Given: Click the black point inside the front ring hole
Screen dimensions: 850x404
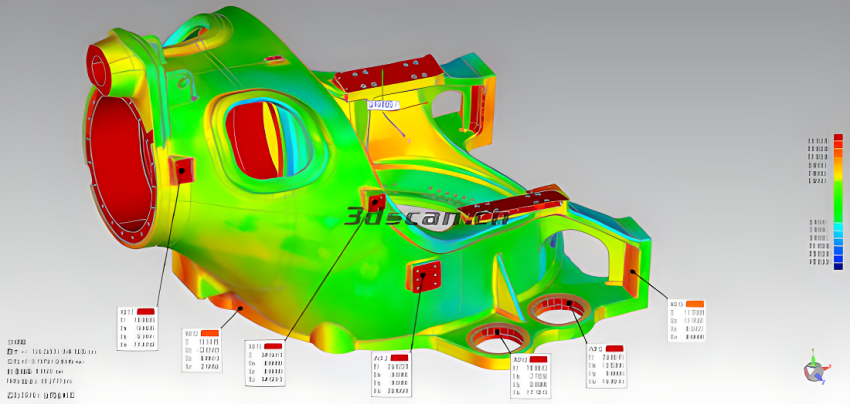Looking at the screenshot, I should [498, 331].
